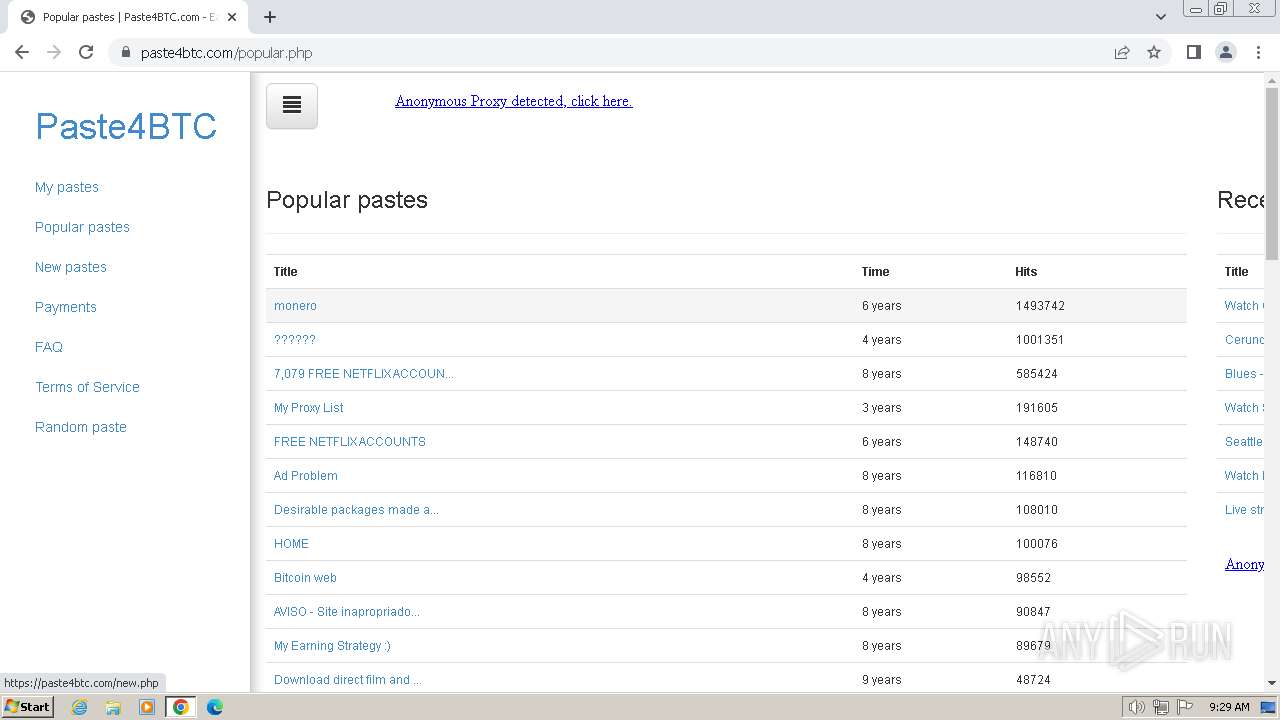Image resolution: width=1280 pixels, height=720 pixels.
Task: Click the scrollbar down arrow
Action: (1272, 684)
